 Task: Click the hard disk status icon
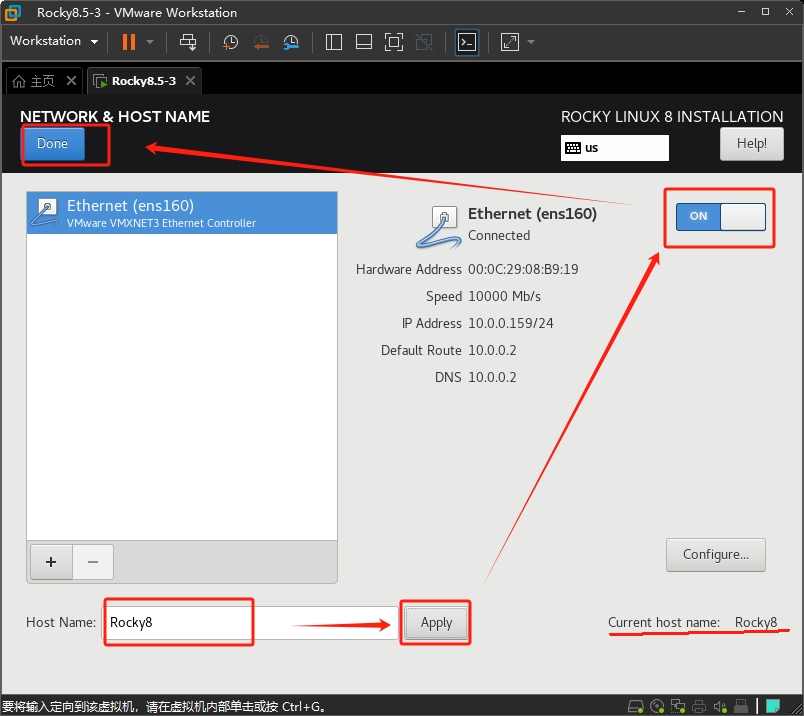click(x=636, y=707)
